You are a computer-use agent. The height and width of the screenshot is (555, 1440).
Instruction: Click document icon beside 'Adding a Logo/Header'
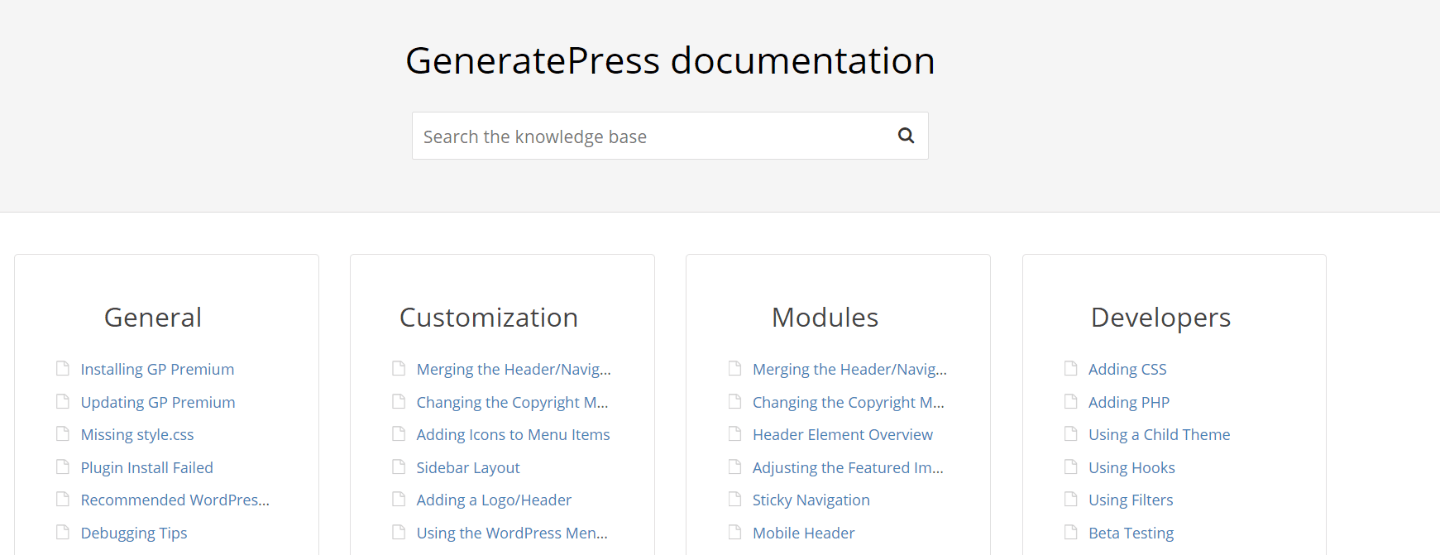point(399,499)
